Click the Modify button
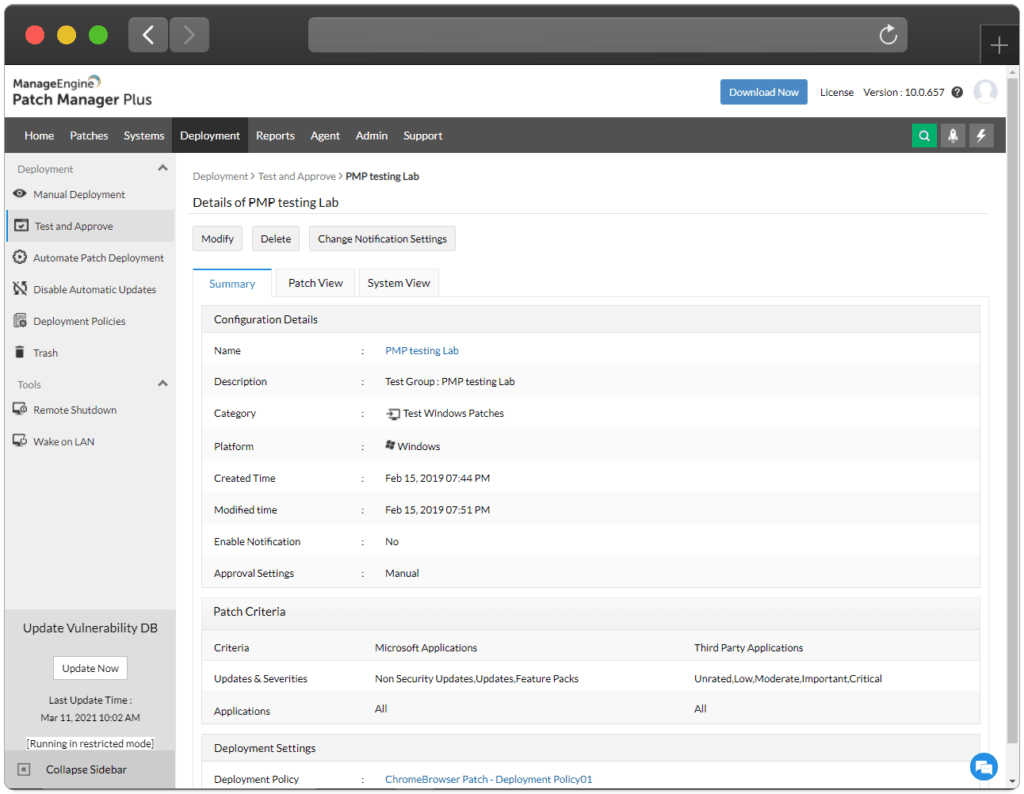 [217, 239]
